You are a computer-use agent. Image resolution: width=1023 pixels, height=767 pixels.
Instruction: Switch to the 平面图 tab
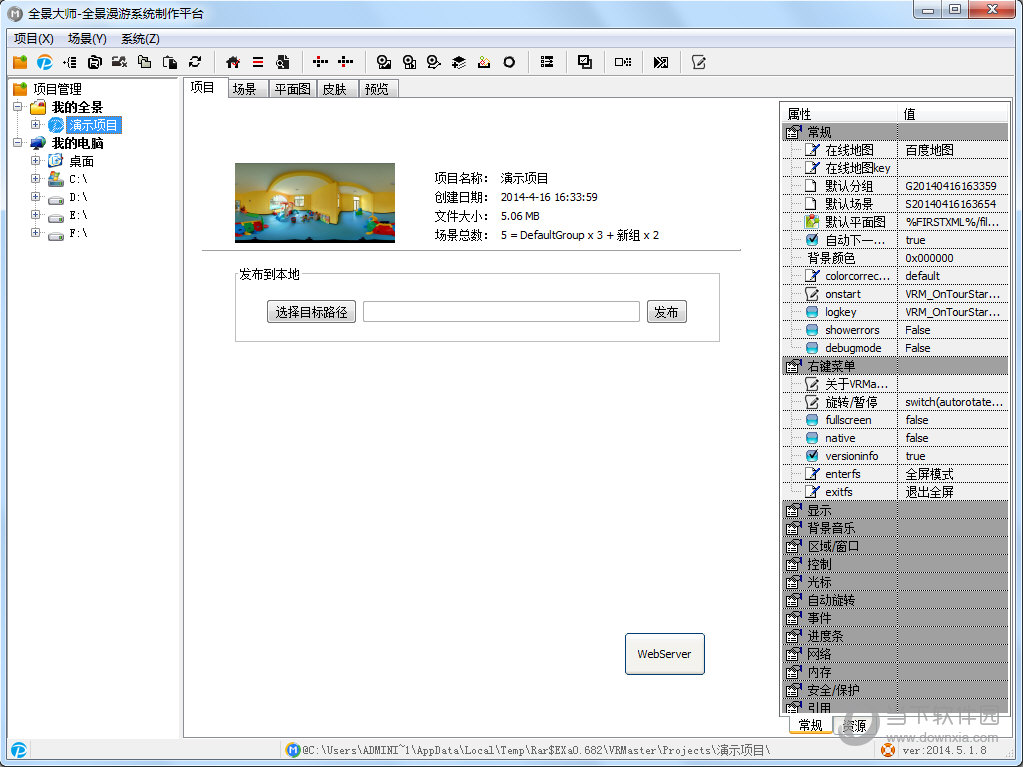(x=292, y=89)
